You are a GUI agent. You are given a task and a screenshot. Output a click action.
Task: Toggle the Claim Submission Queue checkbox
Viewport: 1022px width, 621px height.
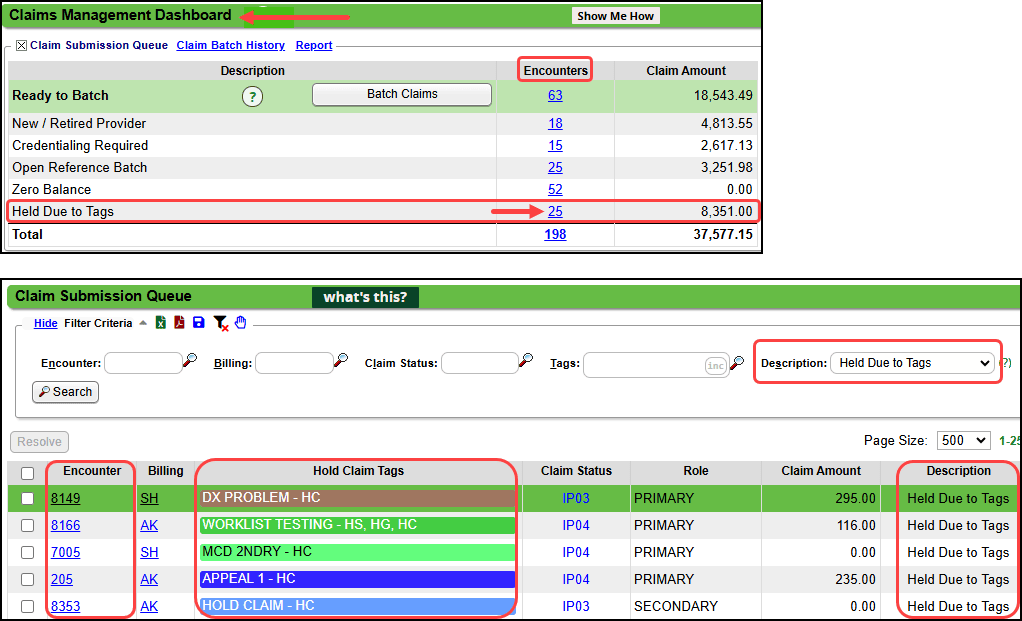click(21, 46)
